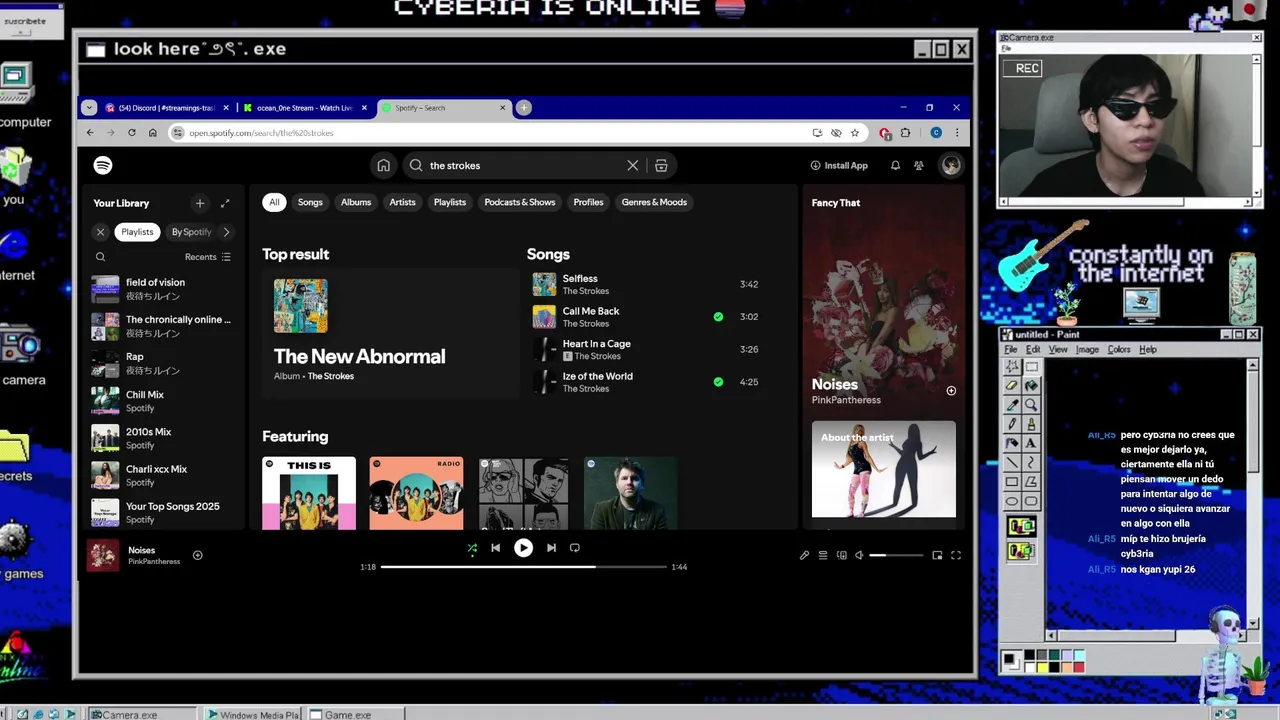Open the Chrome tab search dropdown arrow
1280x720 pixels.
89,108
